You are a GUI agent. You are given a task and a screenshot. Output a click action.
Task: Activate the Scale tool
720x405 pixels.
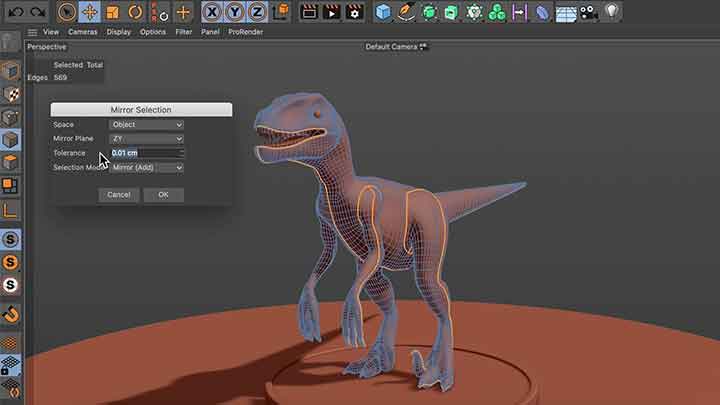(112, 12)
